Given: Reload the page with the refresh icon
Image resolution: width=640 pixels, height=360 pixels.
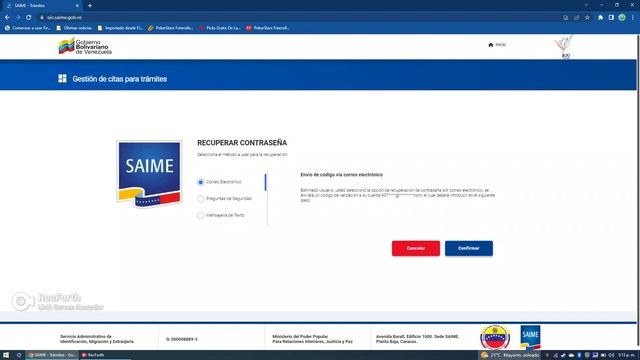Looking at the screenshot, I should click(x=29, y=18).
